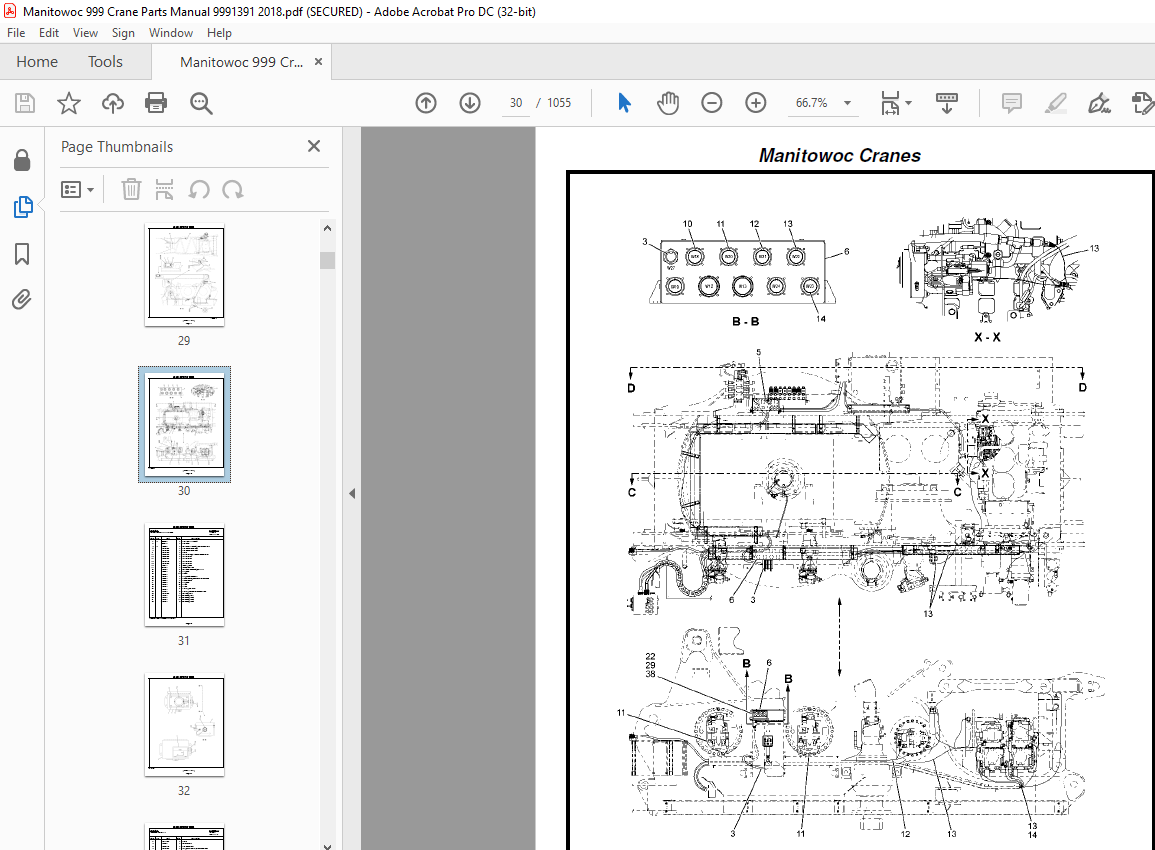Open fit page options dropdown arrow
Screen dimensions: 1155x850
pos(909,103)
